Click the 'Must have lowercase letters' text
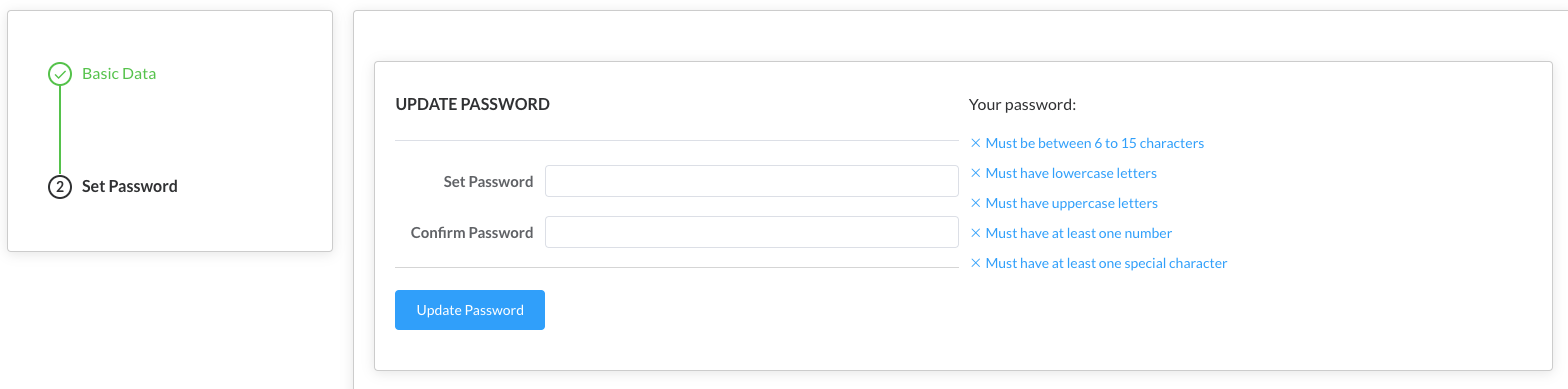The image size is (1568, 389). tap(1071, 173)
